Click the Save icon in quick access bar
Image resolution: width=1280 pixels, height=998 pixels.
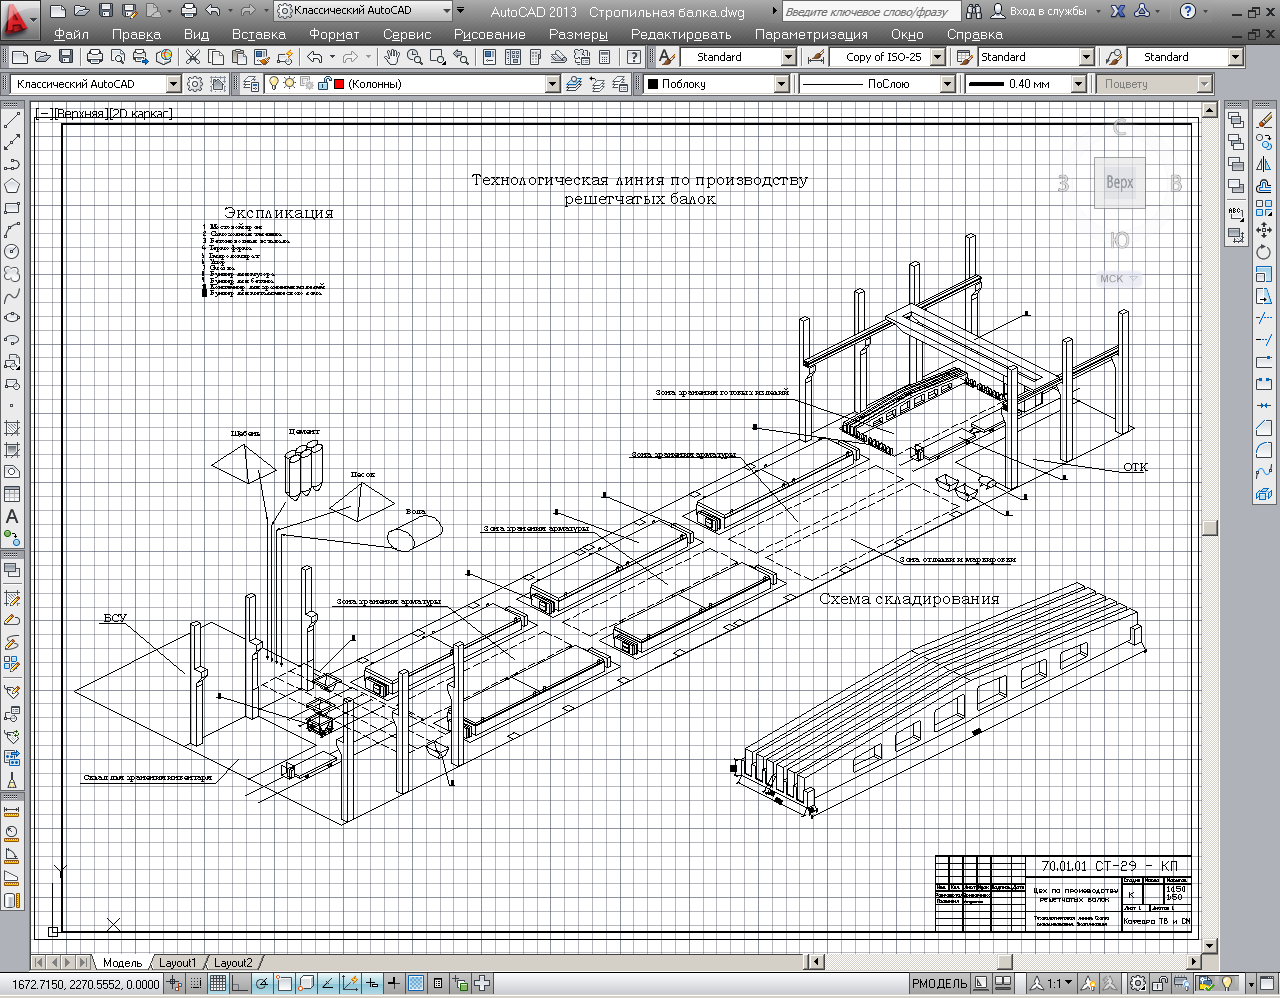pyautogui.click(x=106, y=11)
